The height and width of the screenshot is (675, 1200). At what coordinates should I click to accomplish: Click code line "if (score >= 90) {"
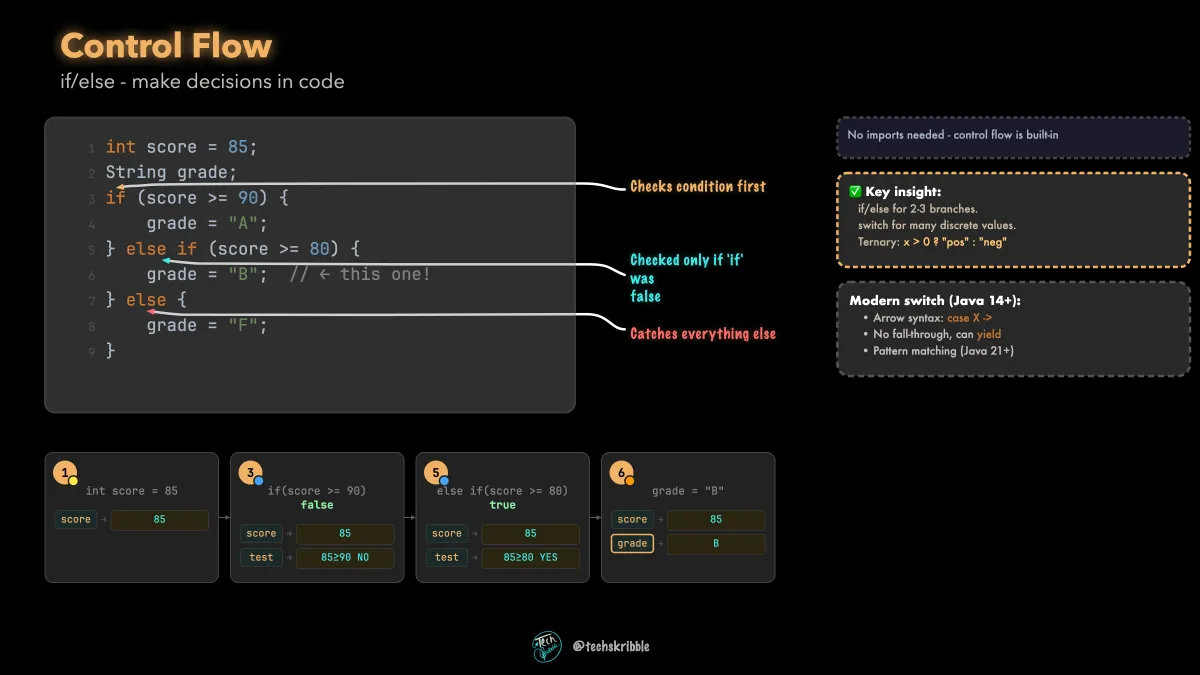197,198
